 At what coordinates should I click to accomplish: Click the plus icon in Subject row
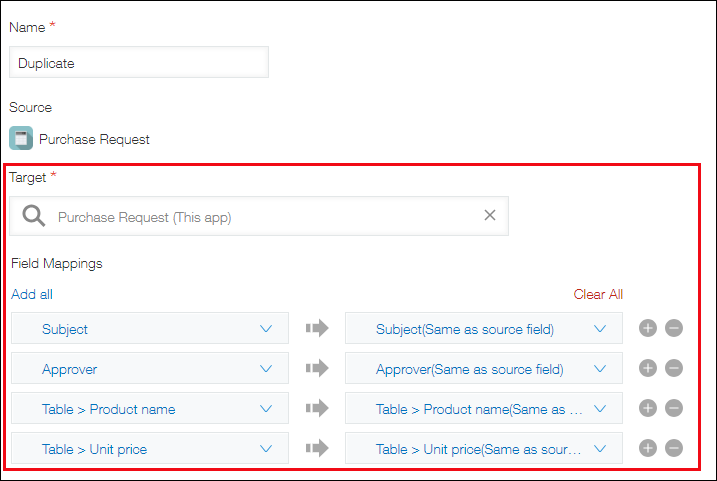pyautogui.click(x=647, y=328)
